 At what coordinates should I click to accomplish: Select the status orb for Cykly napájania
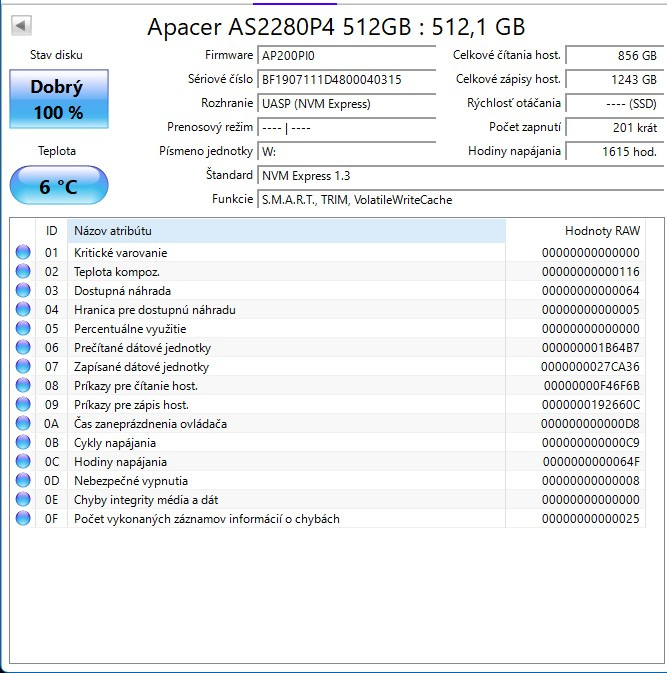(23, 443)
